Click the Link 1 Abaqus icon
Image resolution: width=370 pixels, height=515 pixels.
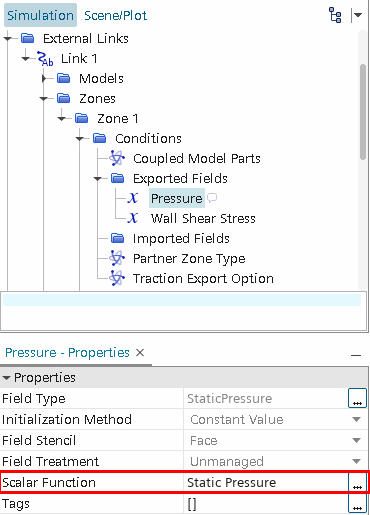(45, 59)
